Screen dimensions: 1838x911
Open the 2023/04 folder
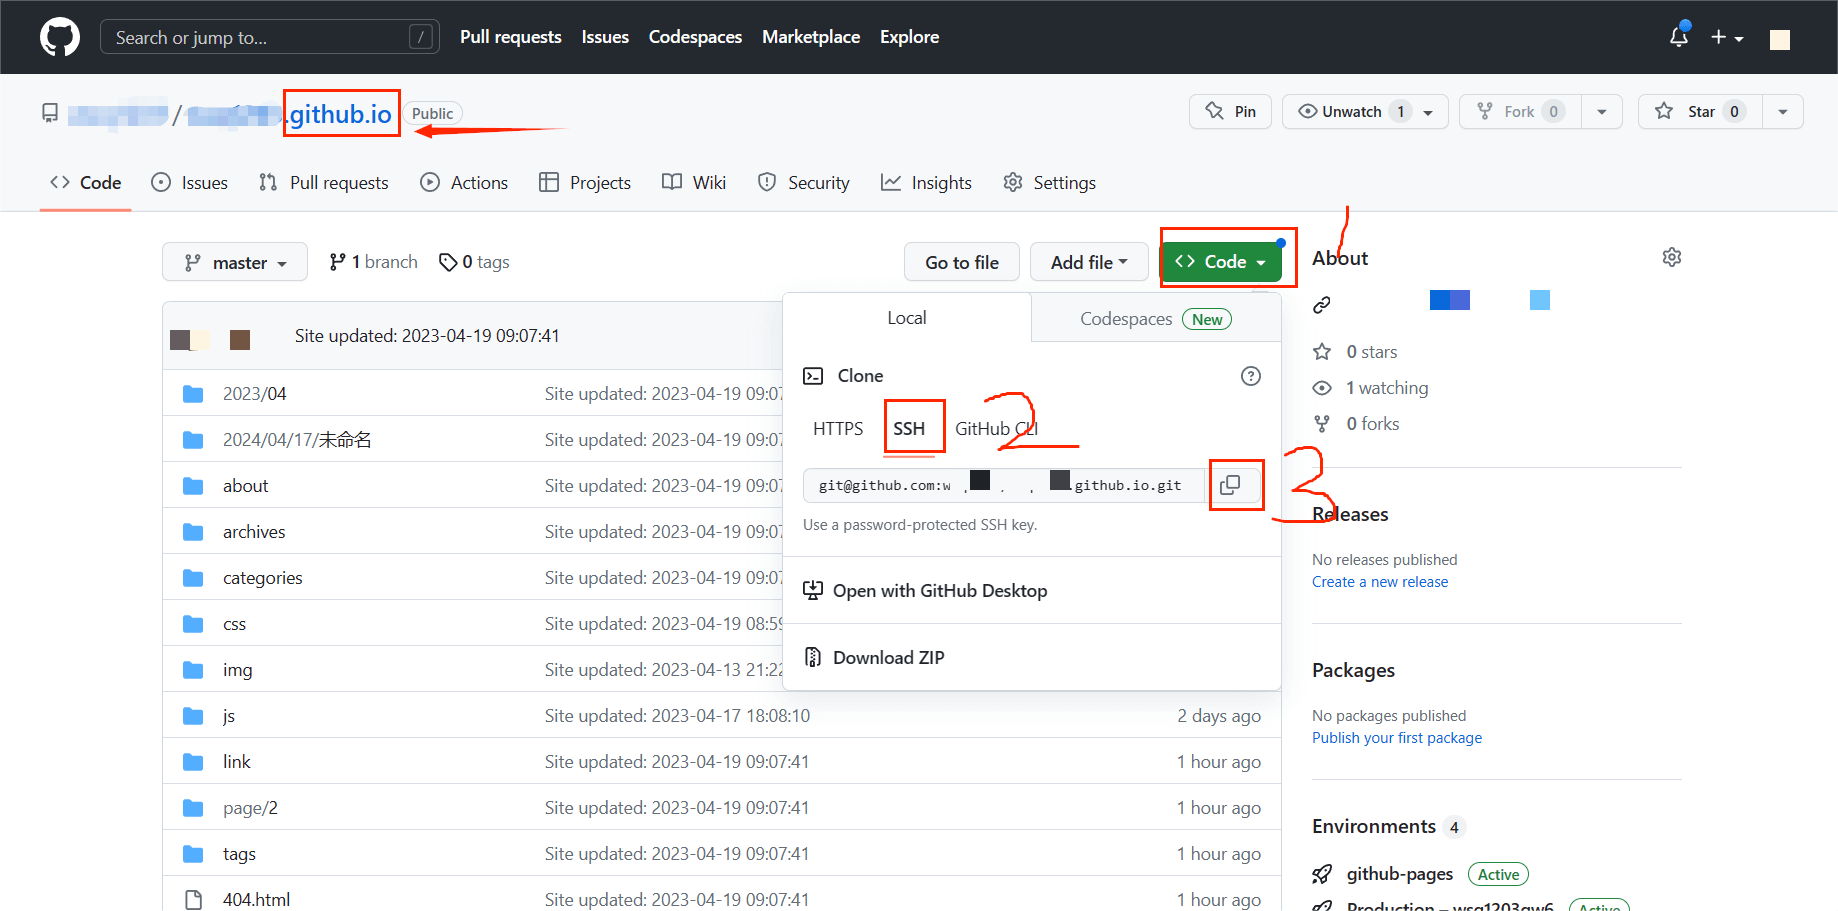pos(254,394)
